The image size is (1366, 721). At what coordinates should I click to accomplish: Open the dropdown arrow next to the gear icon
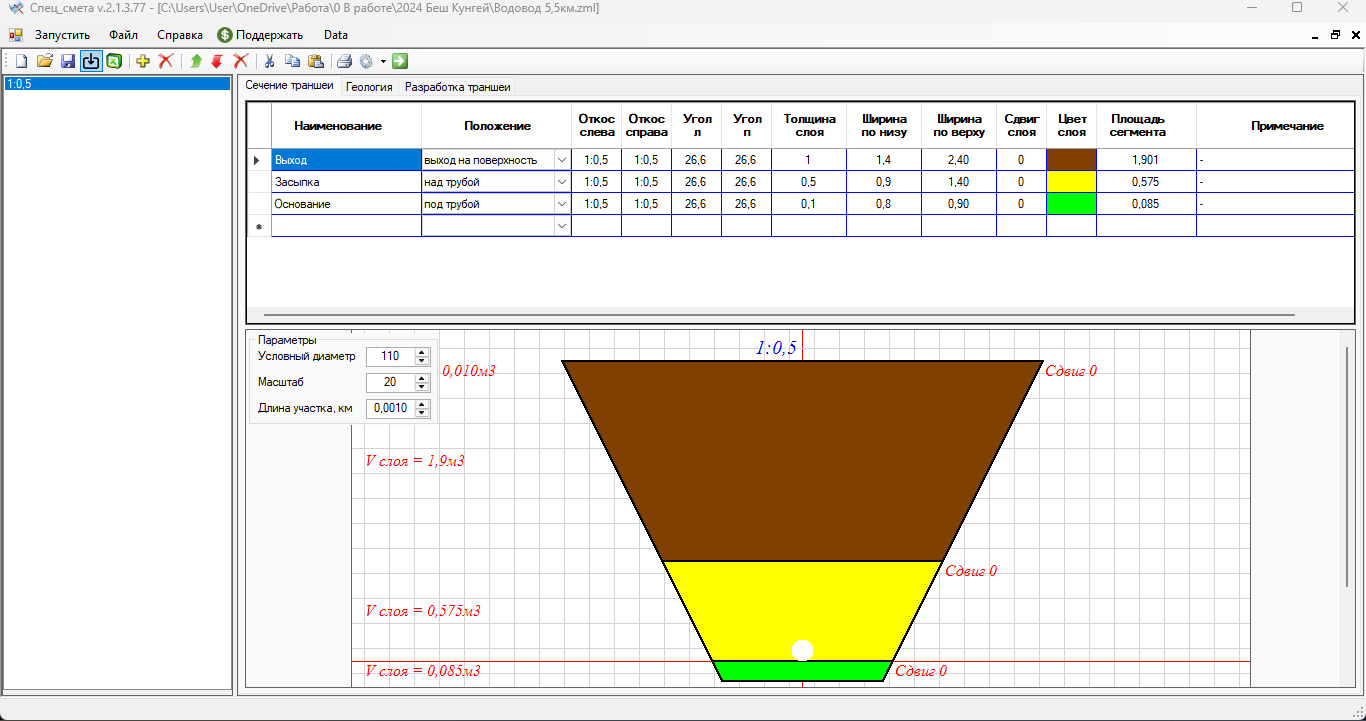point(383,62)
